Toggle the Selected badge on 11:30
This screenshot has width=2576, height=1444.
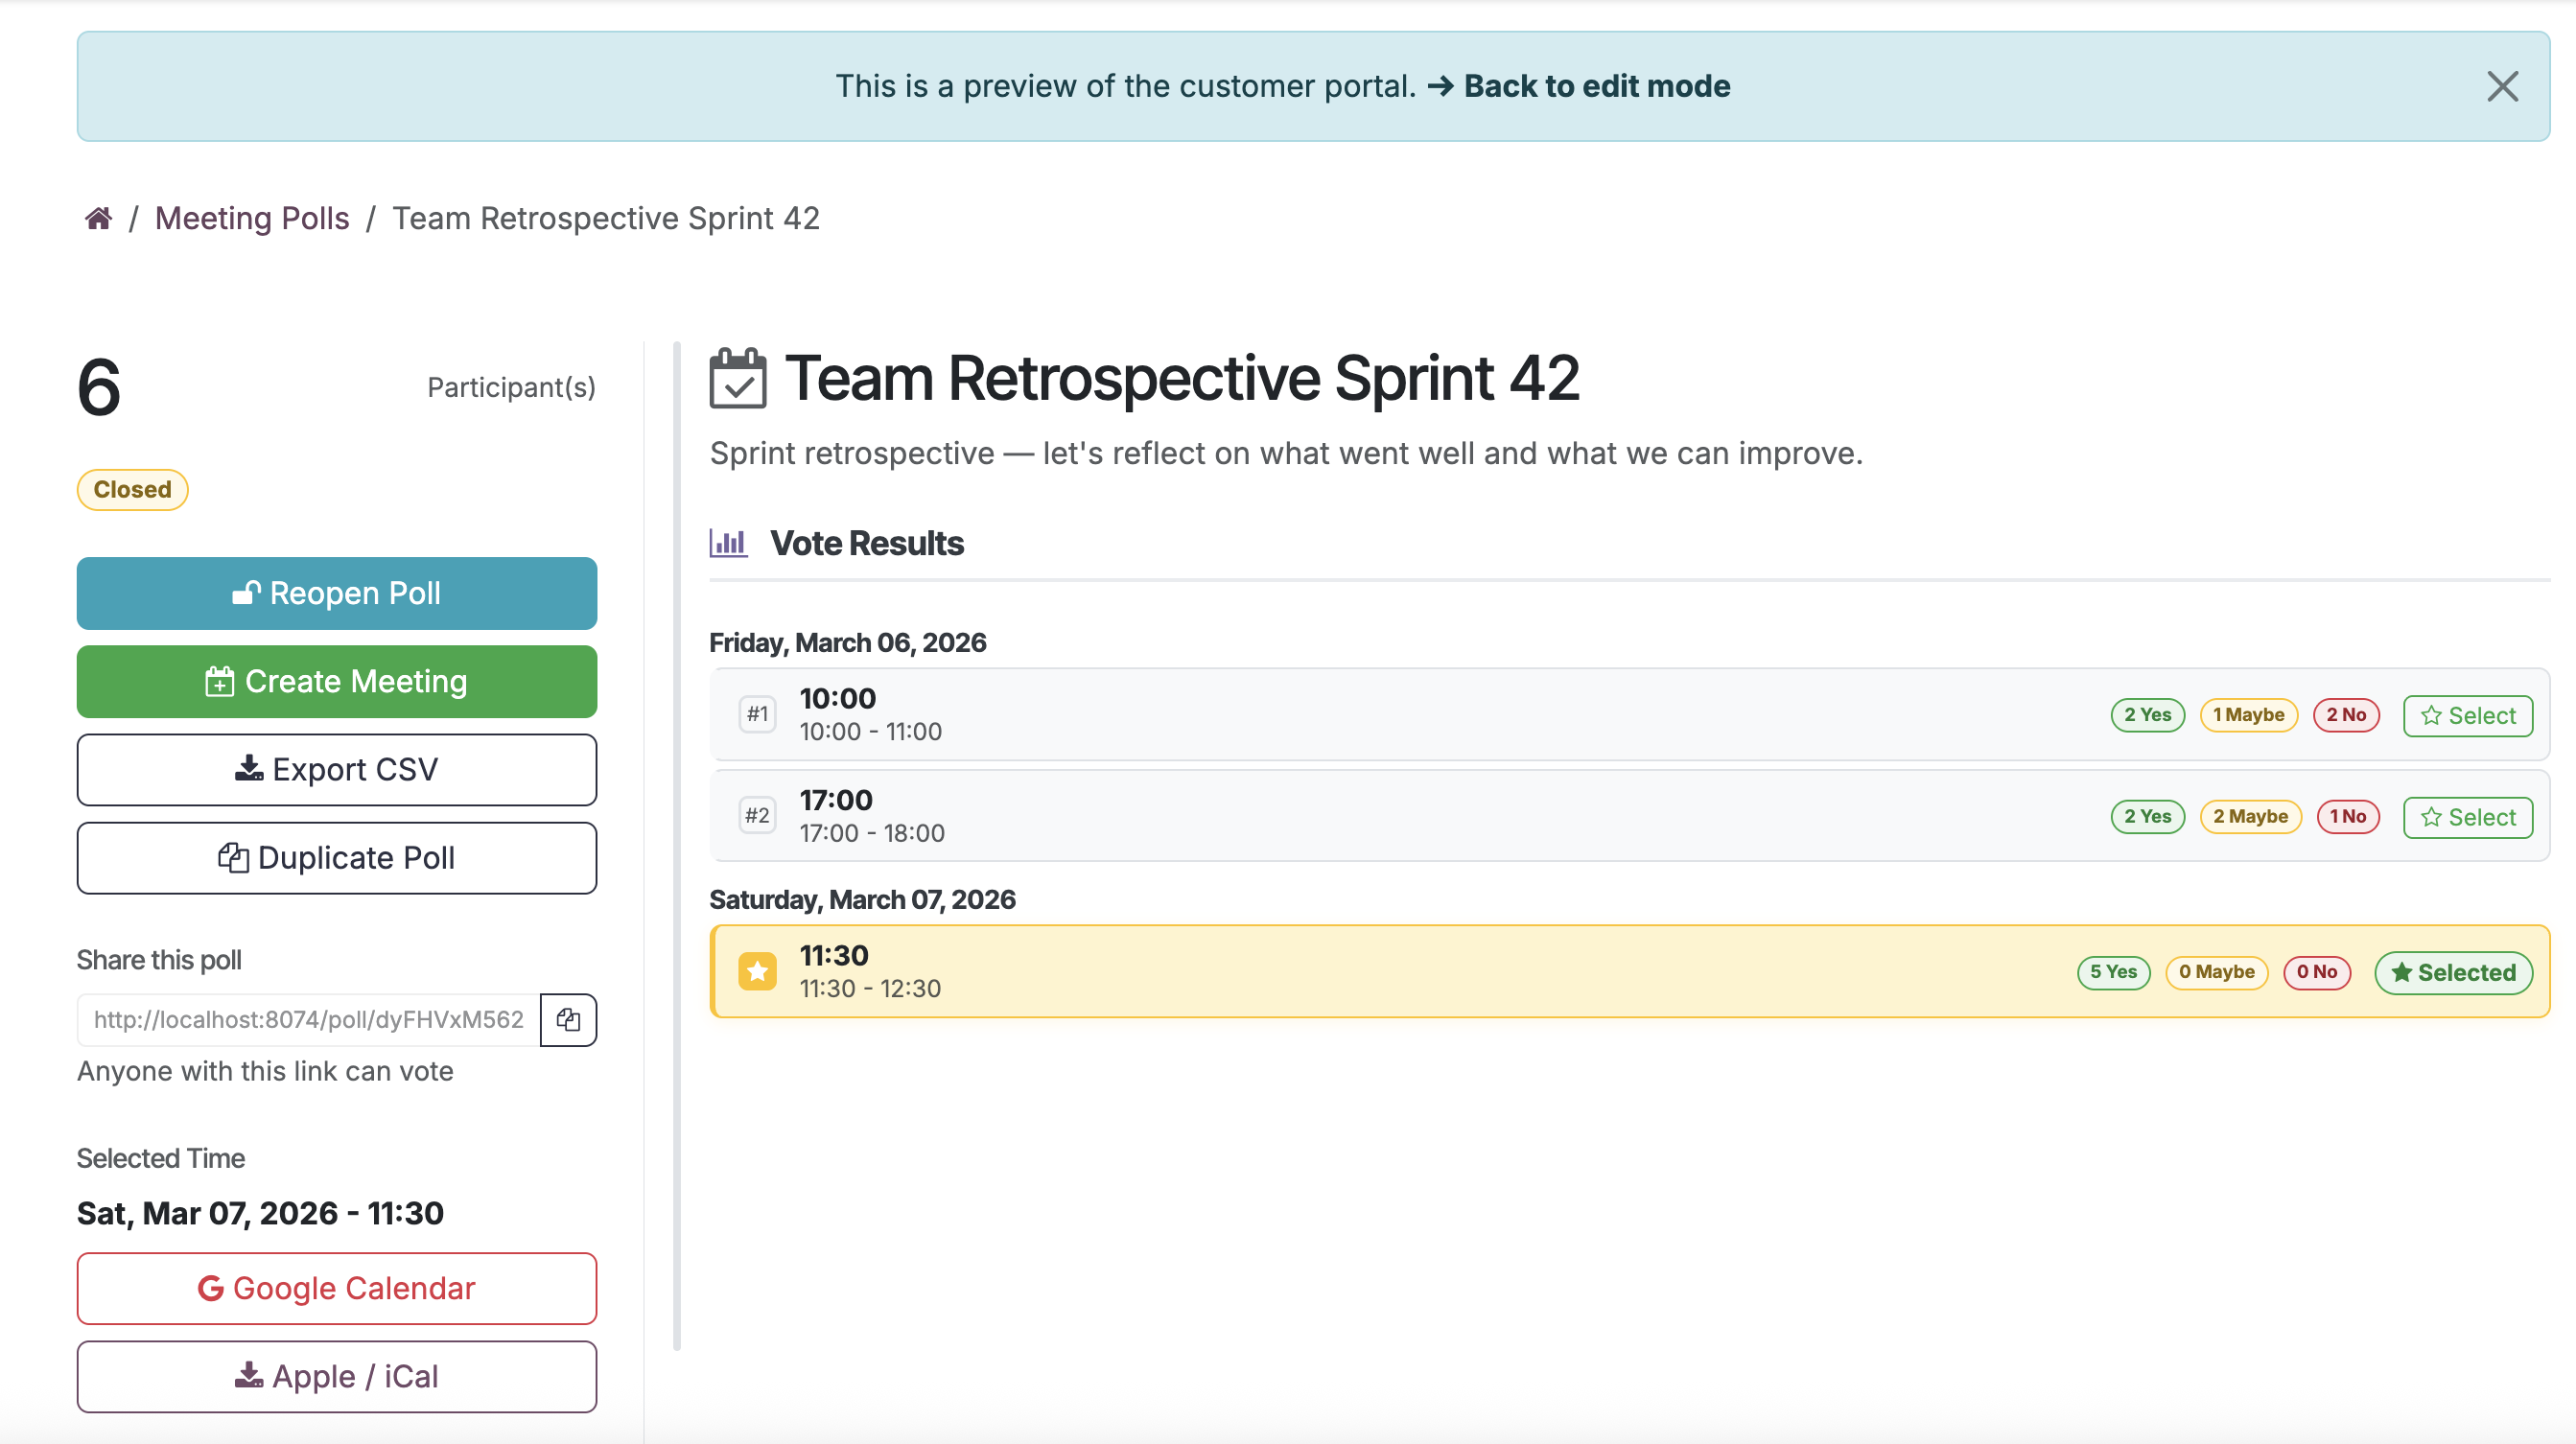2453,972
